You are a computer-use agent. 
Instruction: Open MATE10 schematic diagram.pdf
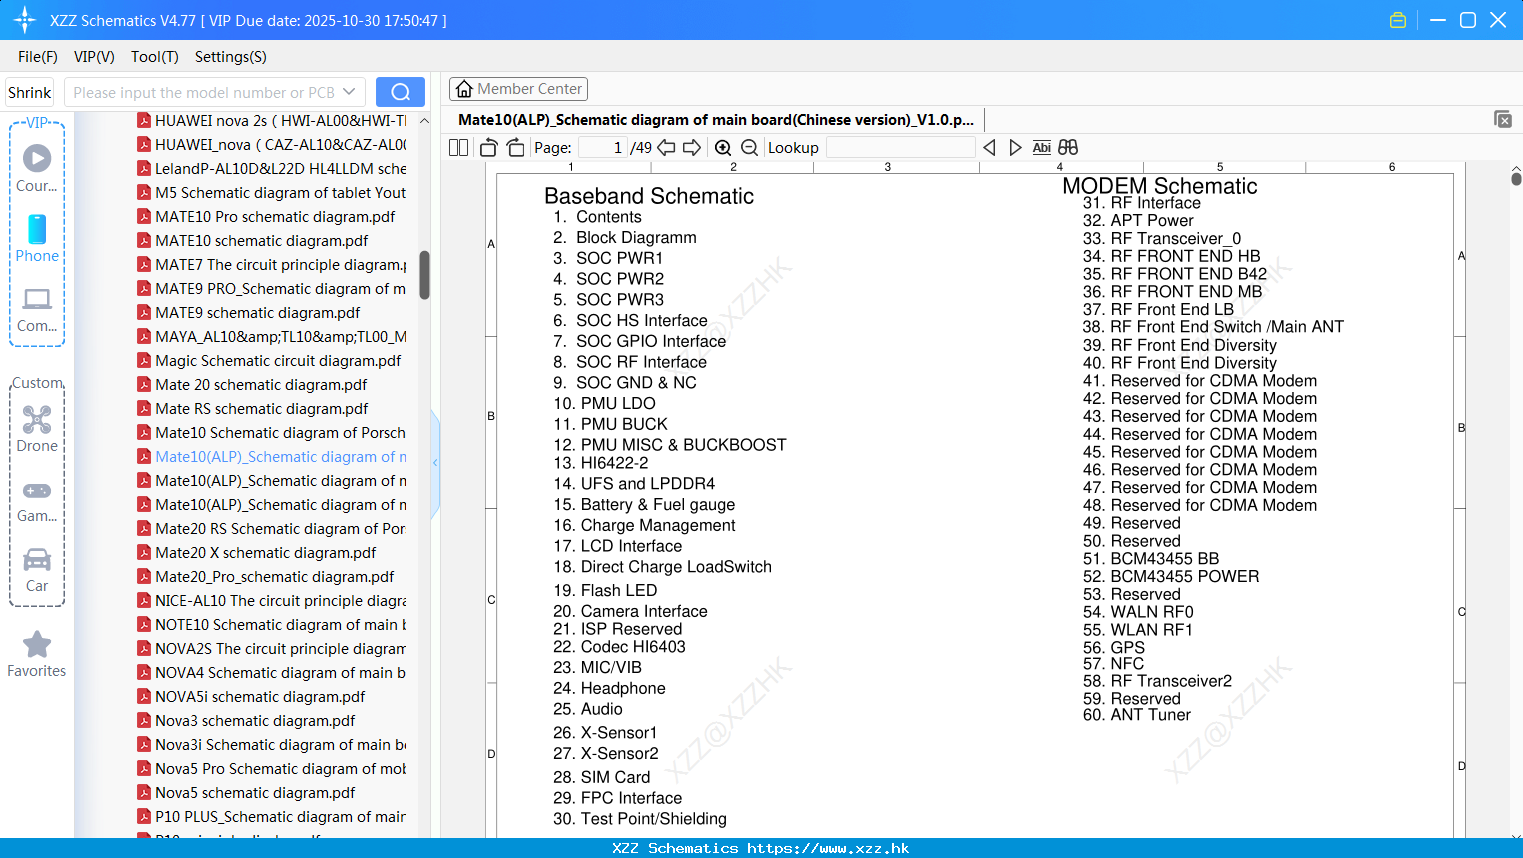(x=253, y=240)
